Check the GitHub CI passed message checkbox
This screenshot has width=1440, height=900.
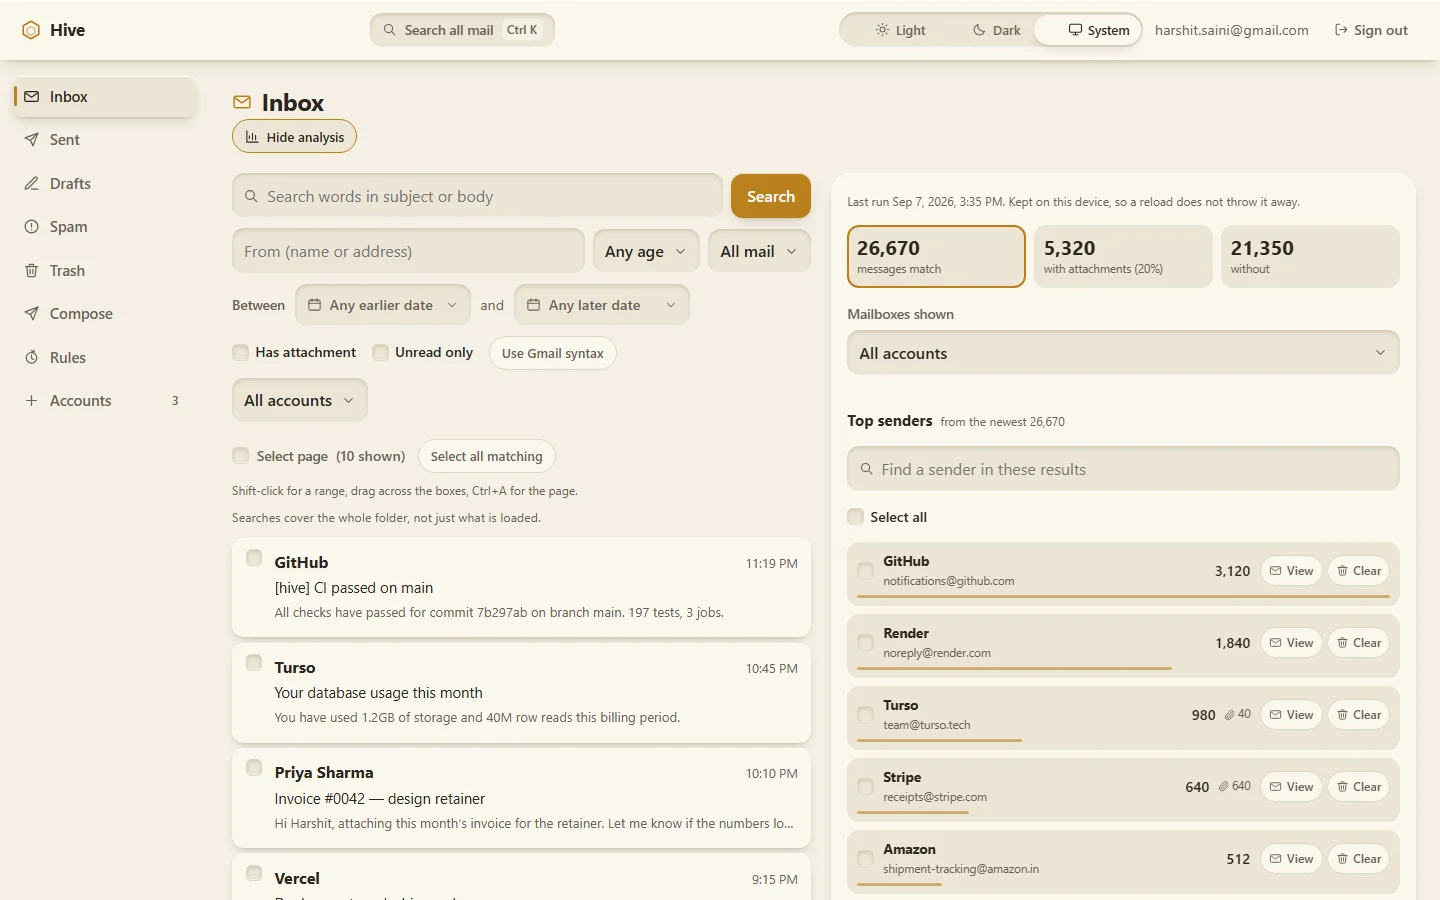tap(254, 558)
